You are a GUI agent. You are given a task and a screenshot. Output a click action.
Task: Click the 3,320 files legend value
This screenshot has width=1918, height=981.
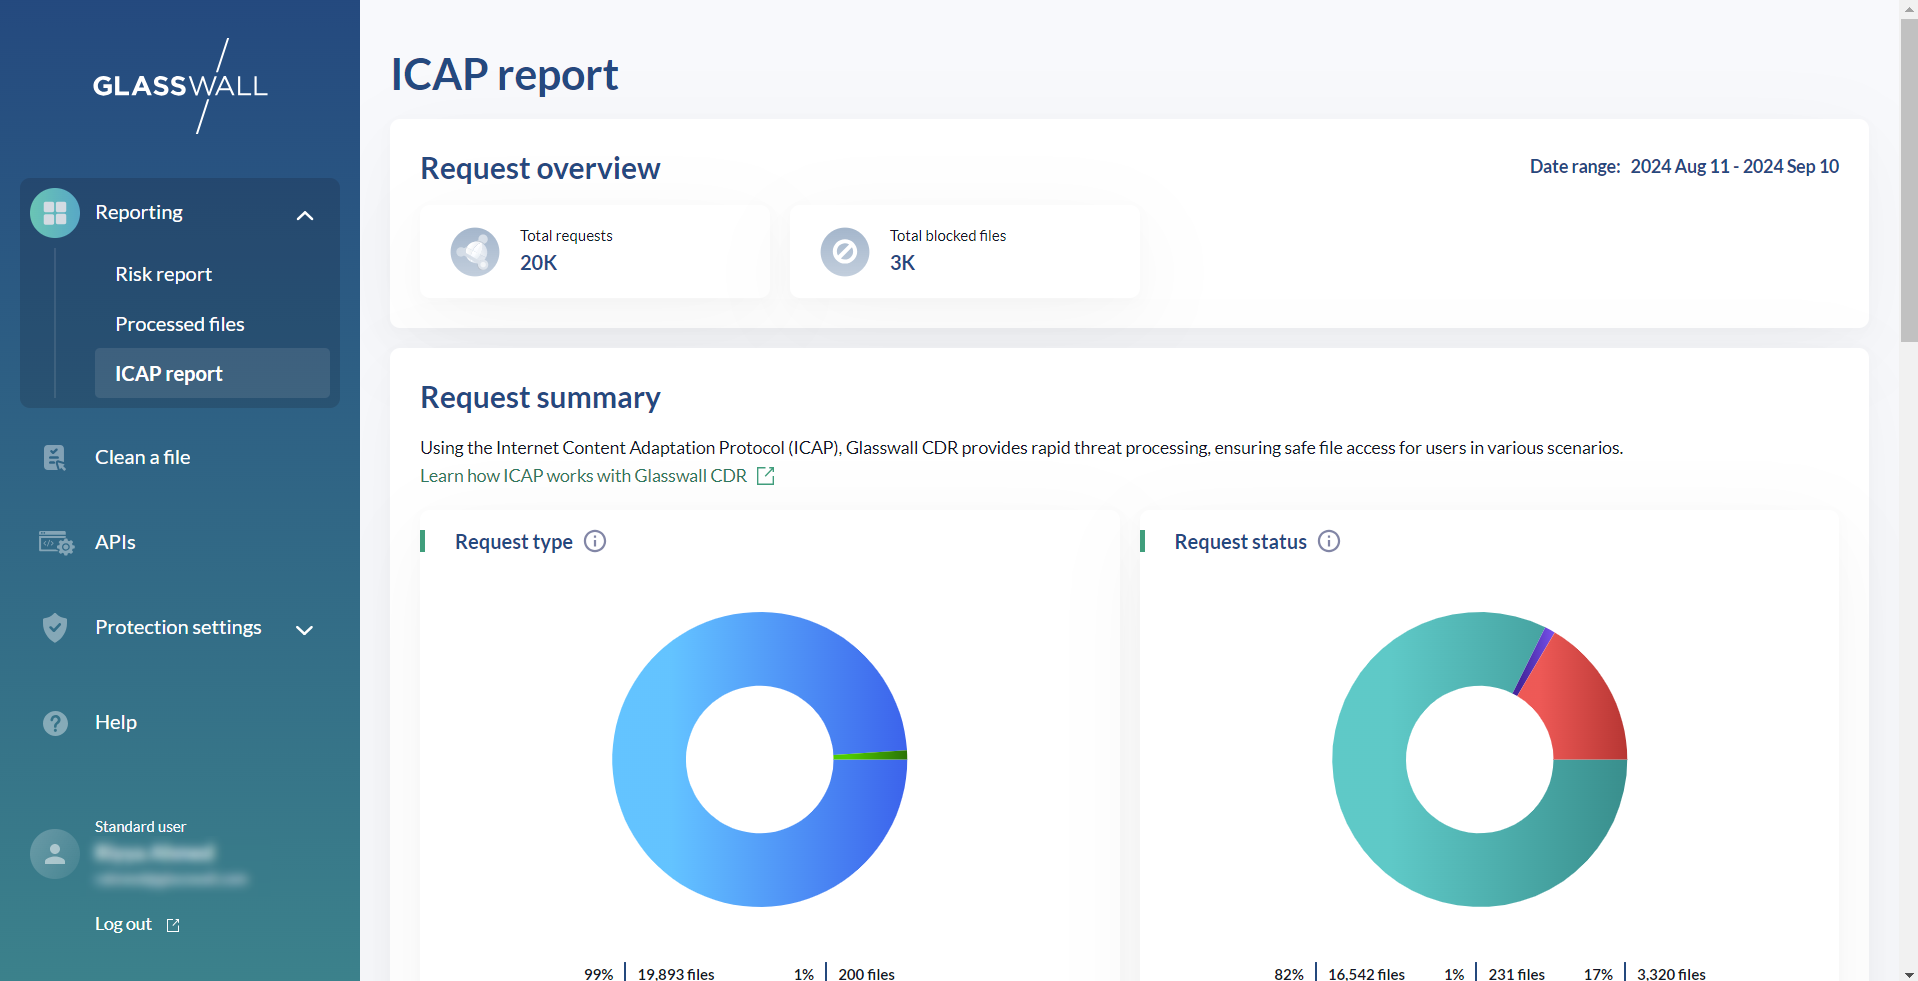point(1671,974)
